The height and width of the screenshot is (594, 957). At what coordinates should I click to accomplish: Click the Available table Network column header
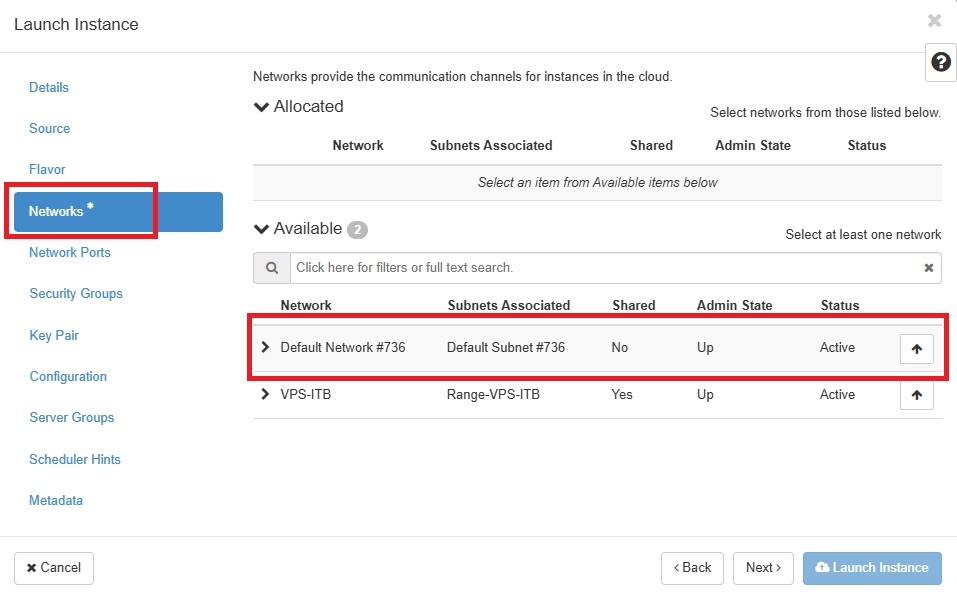[x=306, y=305]
